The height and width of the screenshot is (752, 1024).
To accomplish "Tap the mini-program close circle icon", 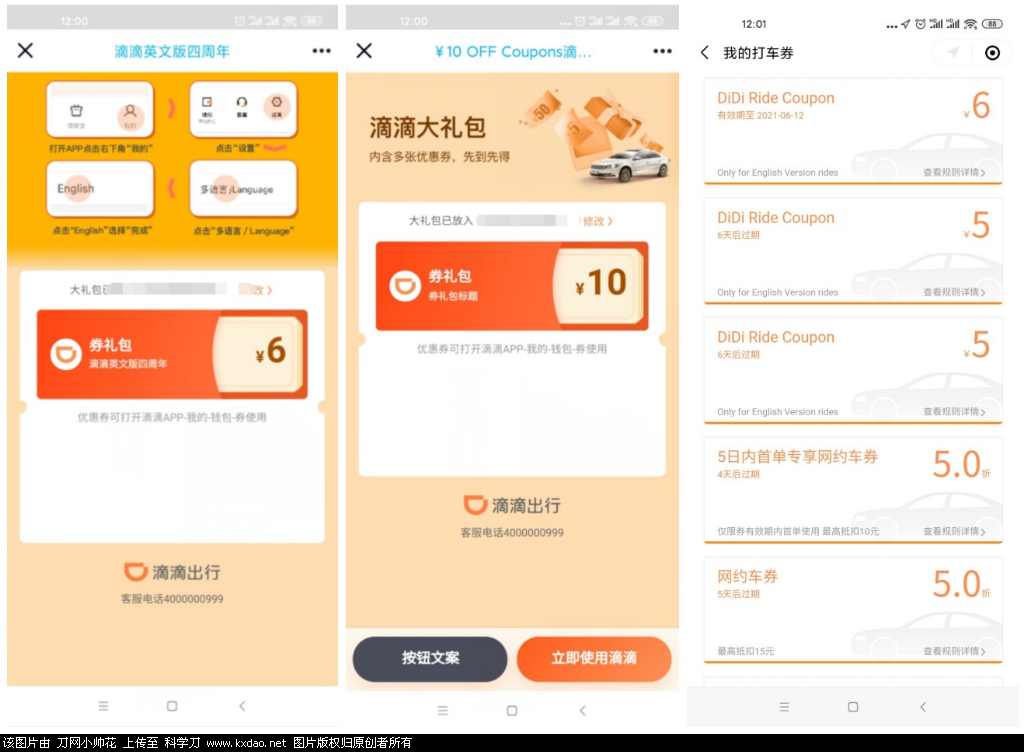I will (991, 53).
